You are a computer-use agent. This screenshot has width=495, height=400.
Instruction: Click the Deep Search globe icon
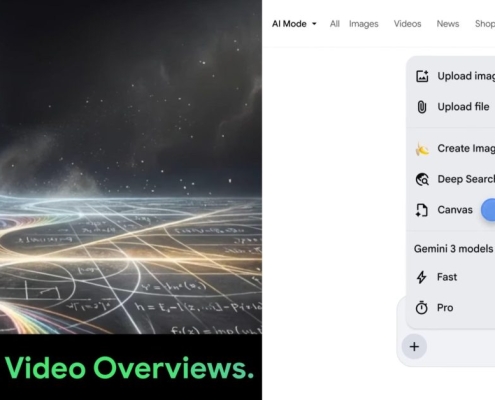click(422, 179)
